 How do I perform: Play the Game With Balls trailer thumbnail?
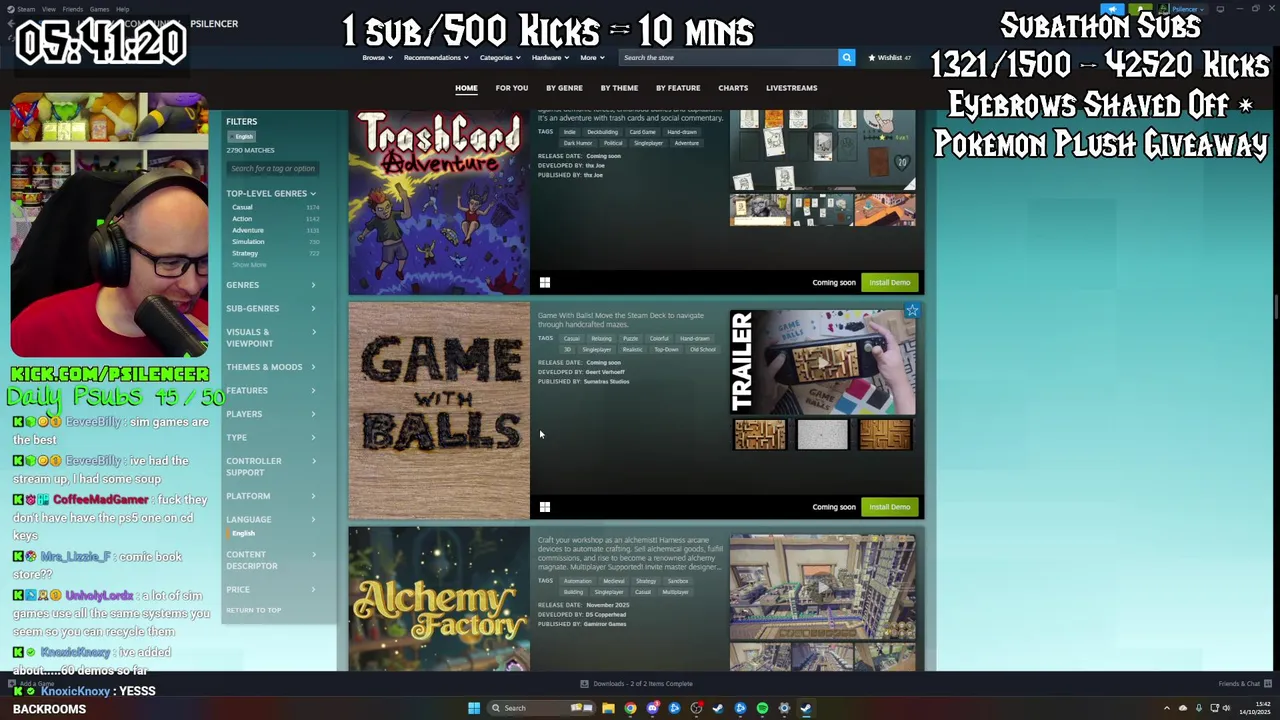point(822,362)
